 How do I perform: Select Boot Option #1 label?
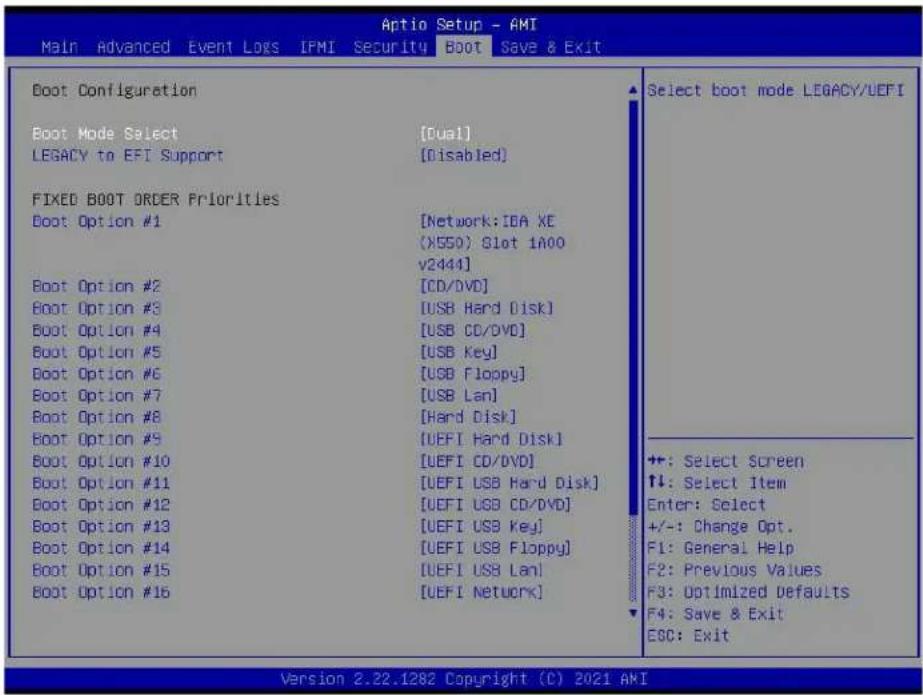coord(96,221)
